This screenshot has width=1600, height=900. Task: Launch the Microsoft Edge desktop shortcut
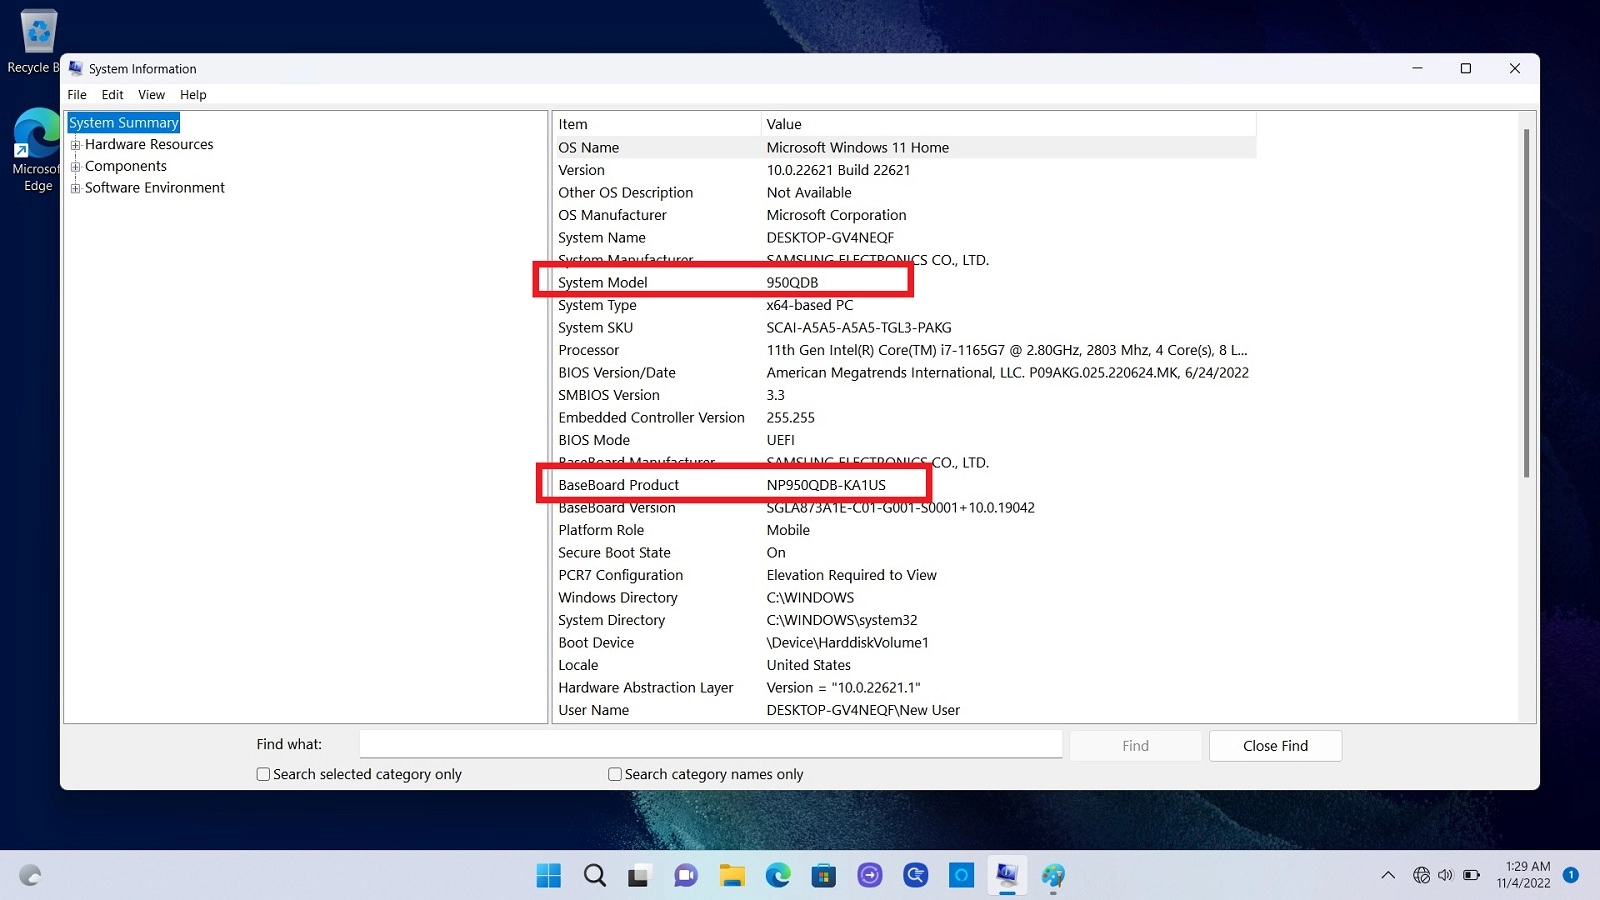point(38,150)
